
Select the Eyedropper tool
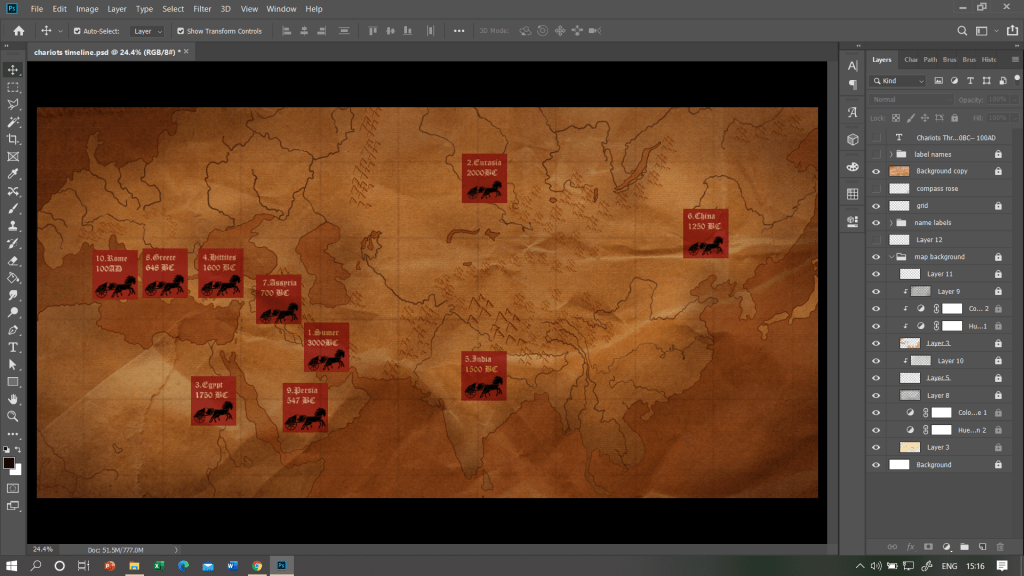pos(13,174)
